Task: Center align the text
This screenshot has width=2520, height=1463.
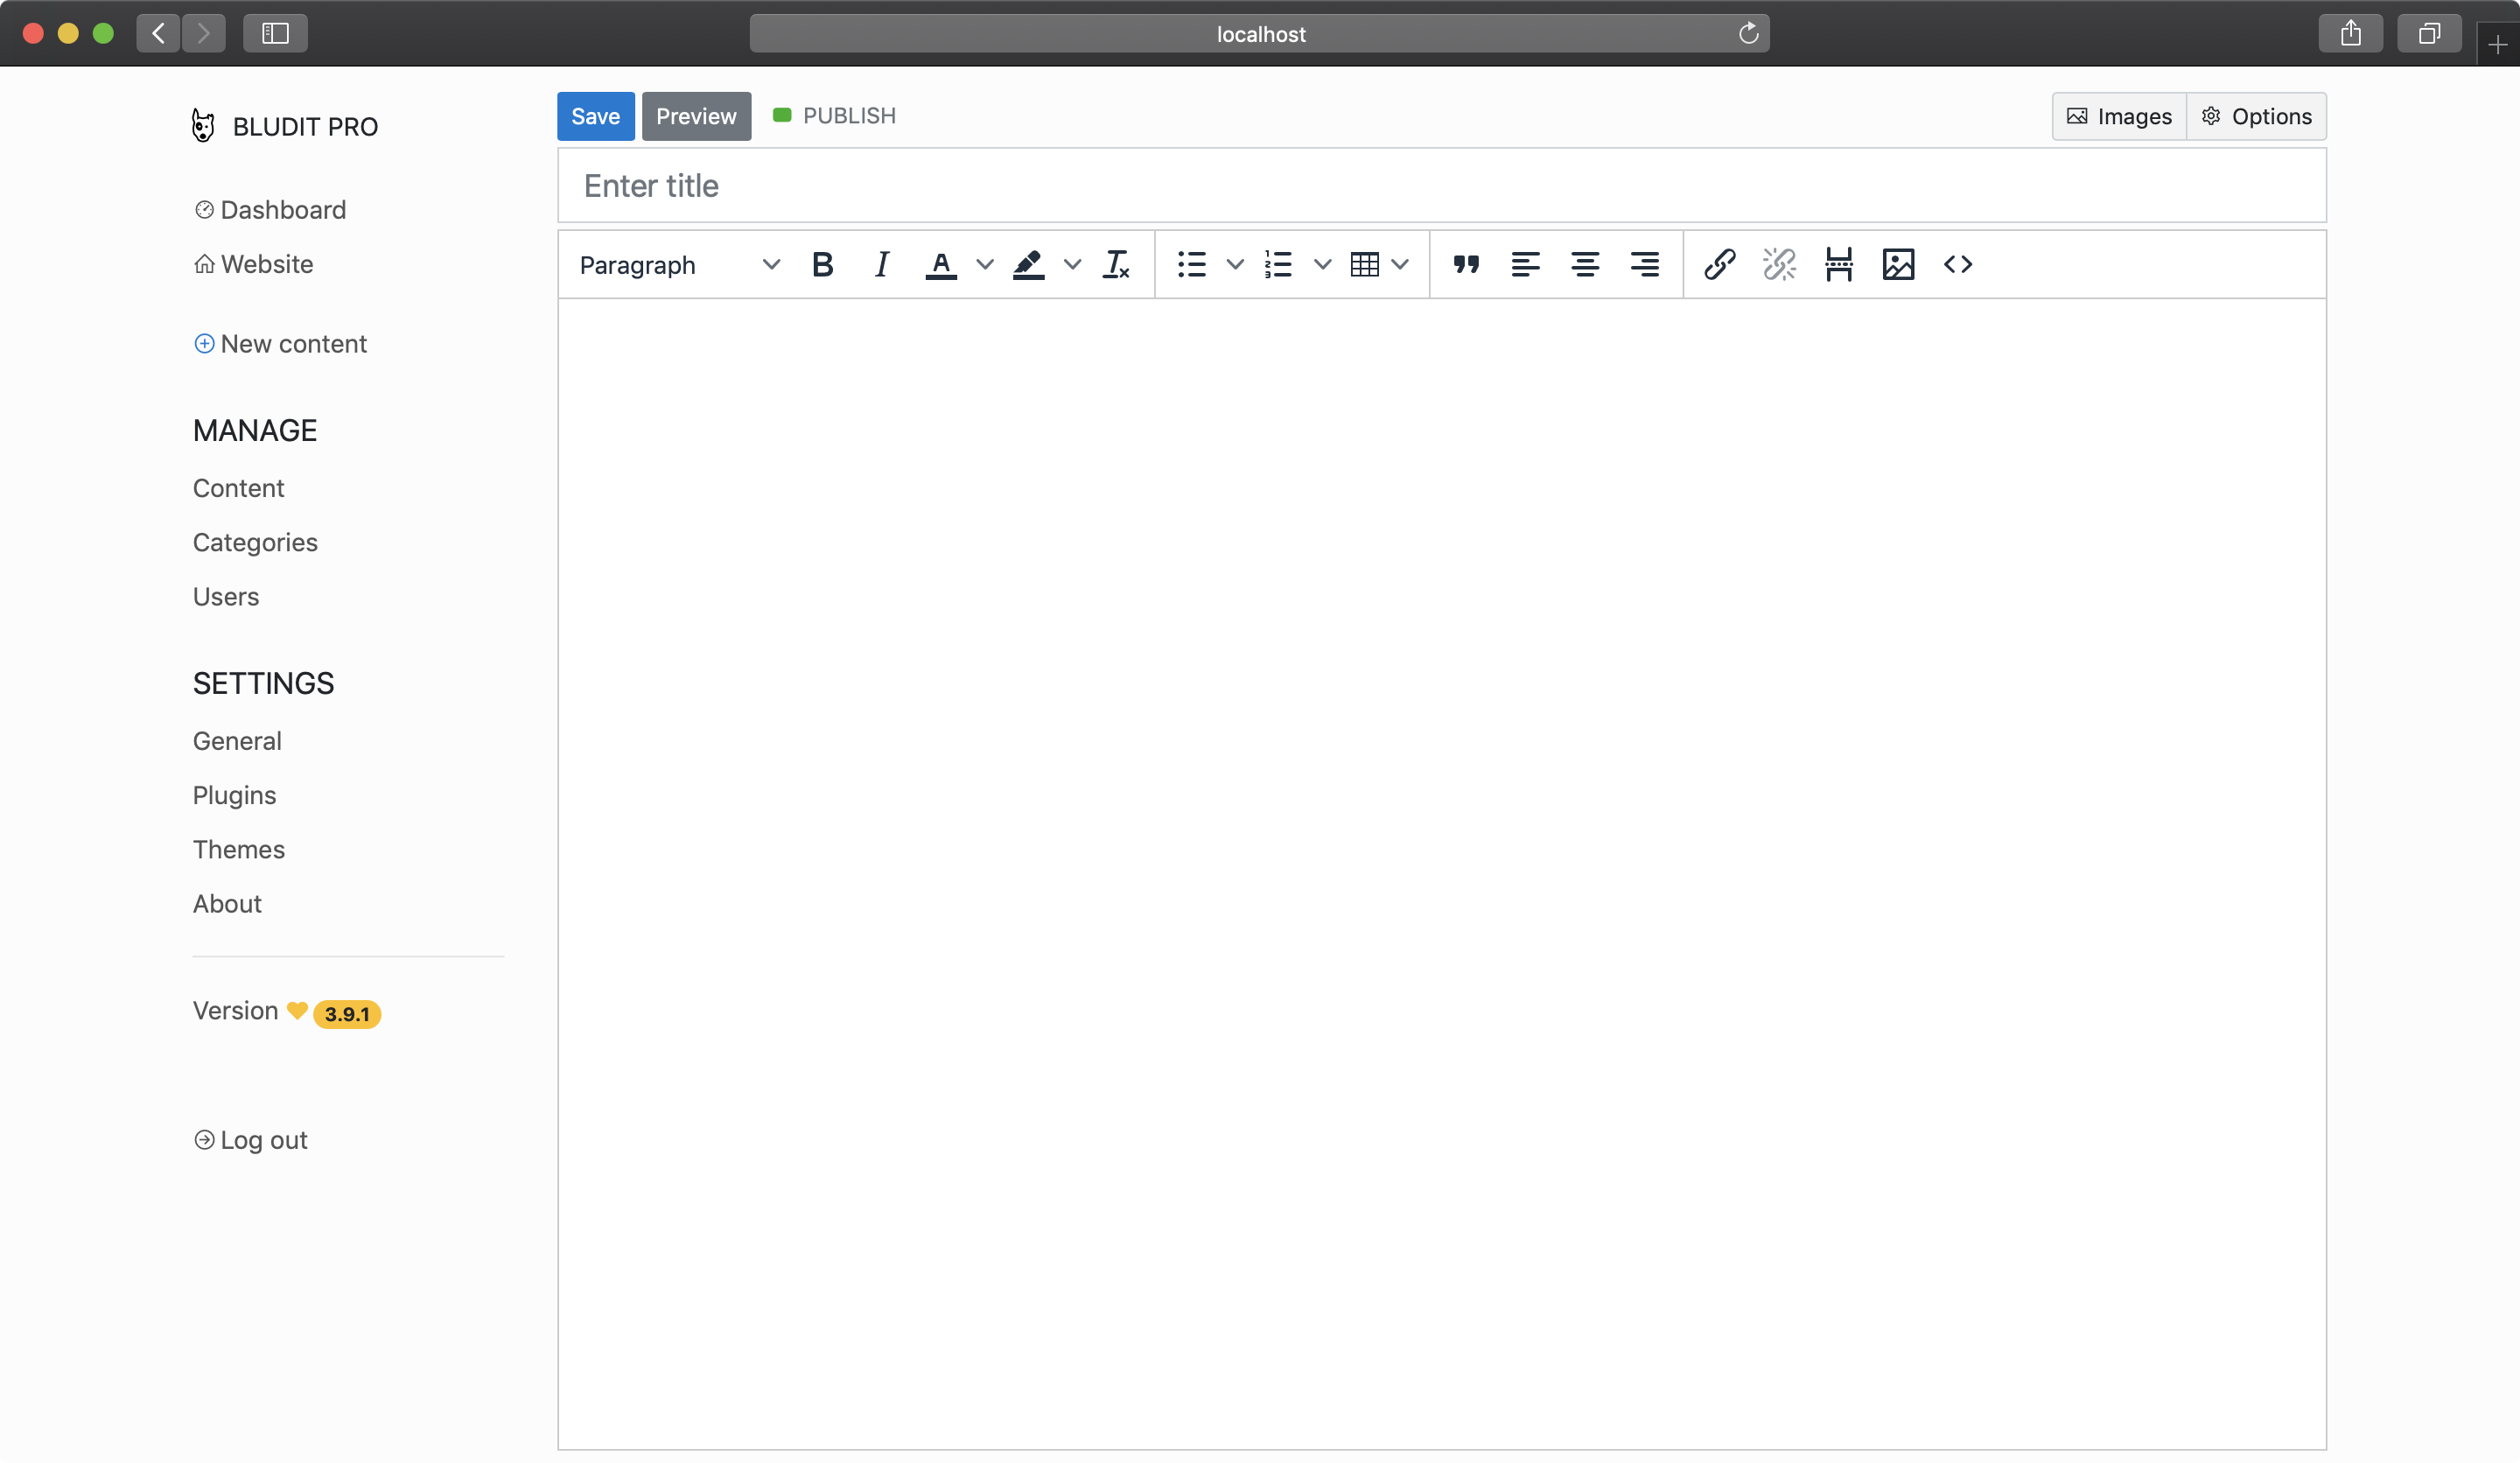Action: coord(1585,265)
